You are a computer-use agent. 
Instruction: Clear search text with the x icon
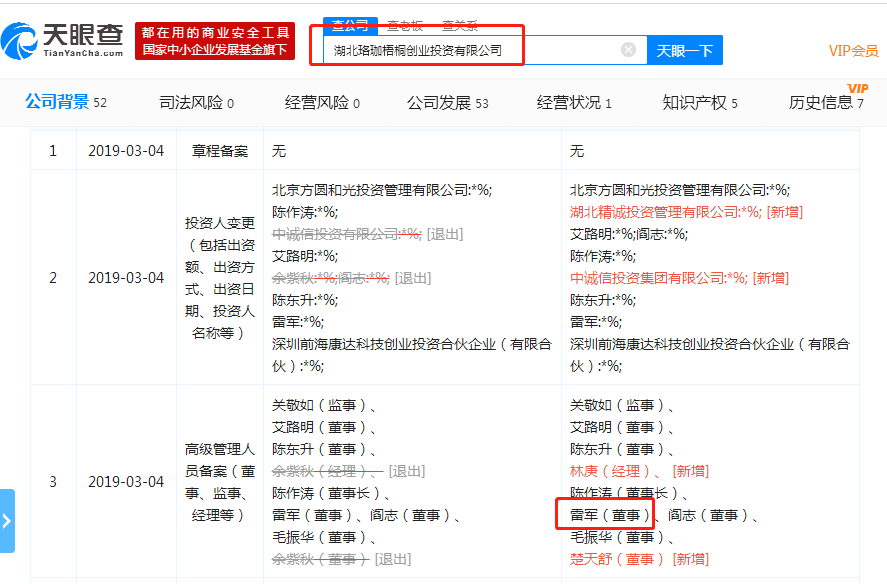click(628, 50)
